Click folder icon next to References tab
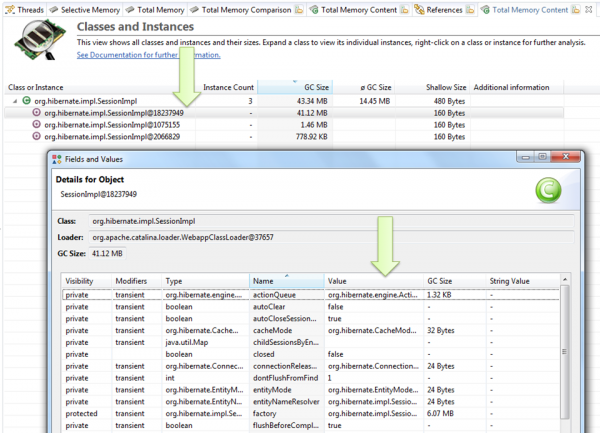 coord(471,10)
